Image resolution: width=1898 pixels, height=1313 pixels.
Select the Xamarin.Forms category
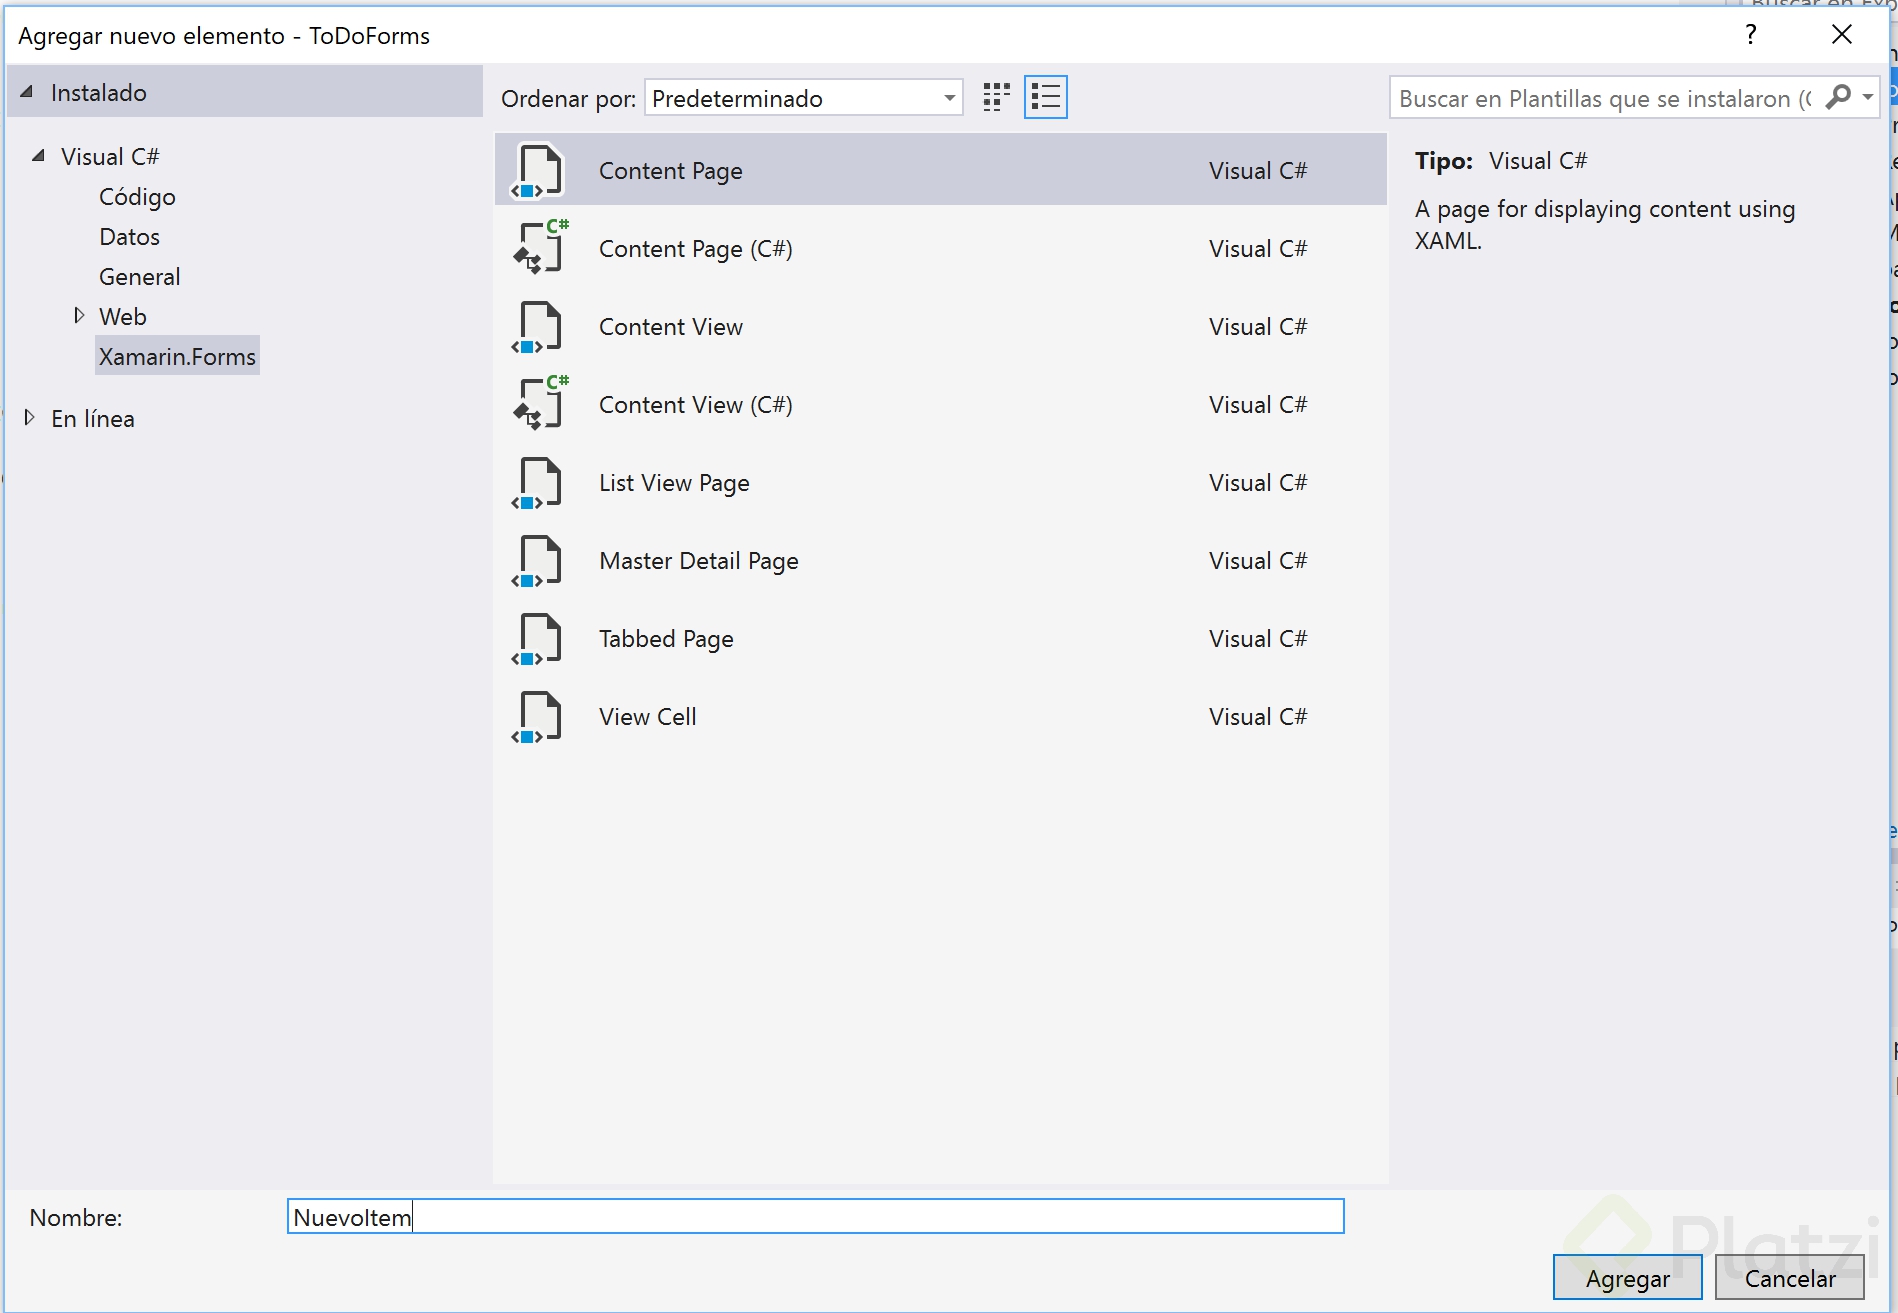click(177, 356)
